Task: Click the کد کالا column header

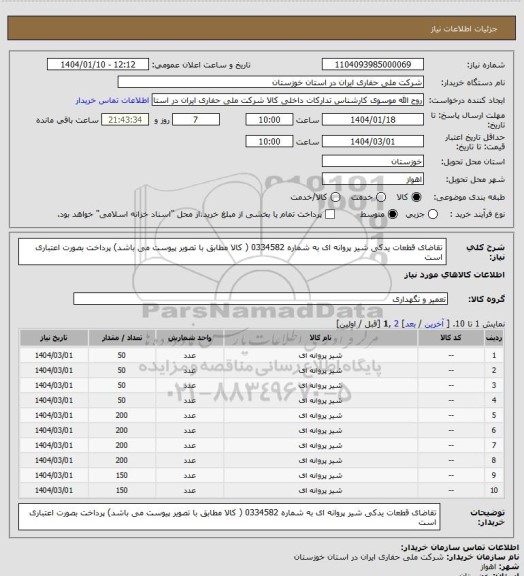Action: (x=451, y=338)
